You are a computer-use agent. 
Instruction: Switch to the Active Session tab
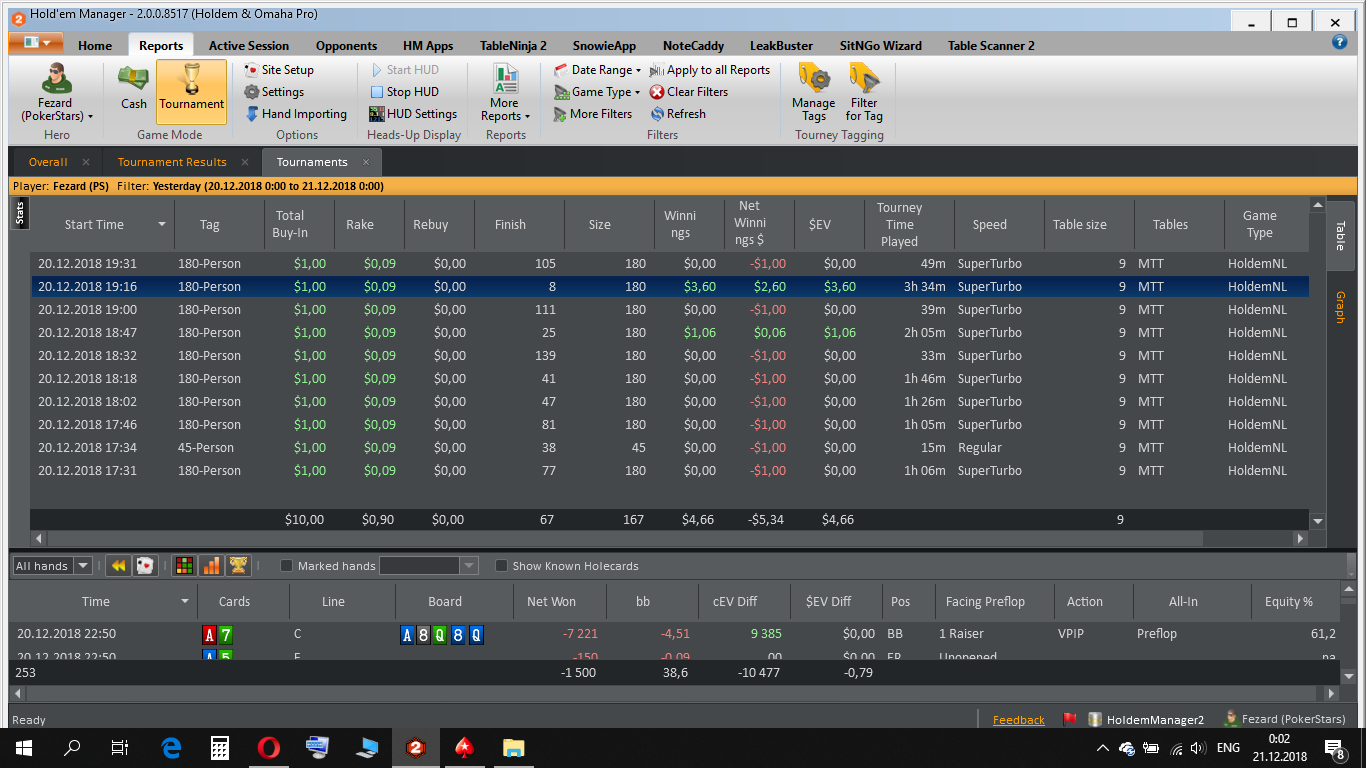tap(249, 45)
